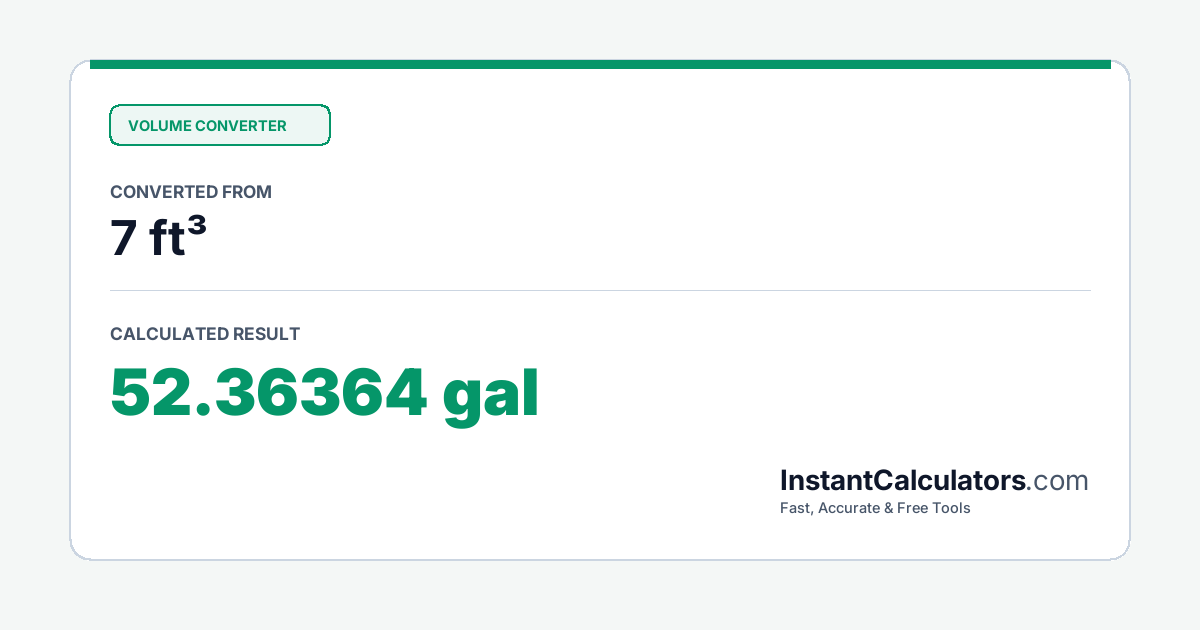Click the horizontal divider line
This screenshot has width=1200, height=630.
tap(600, 291)
